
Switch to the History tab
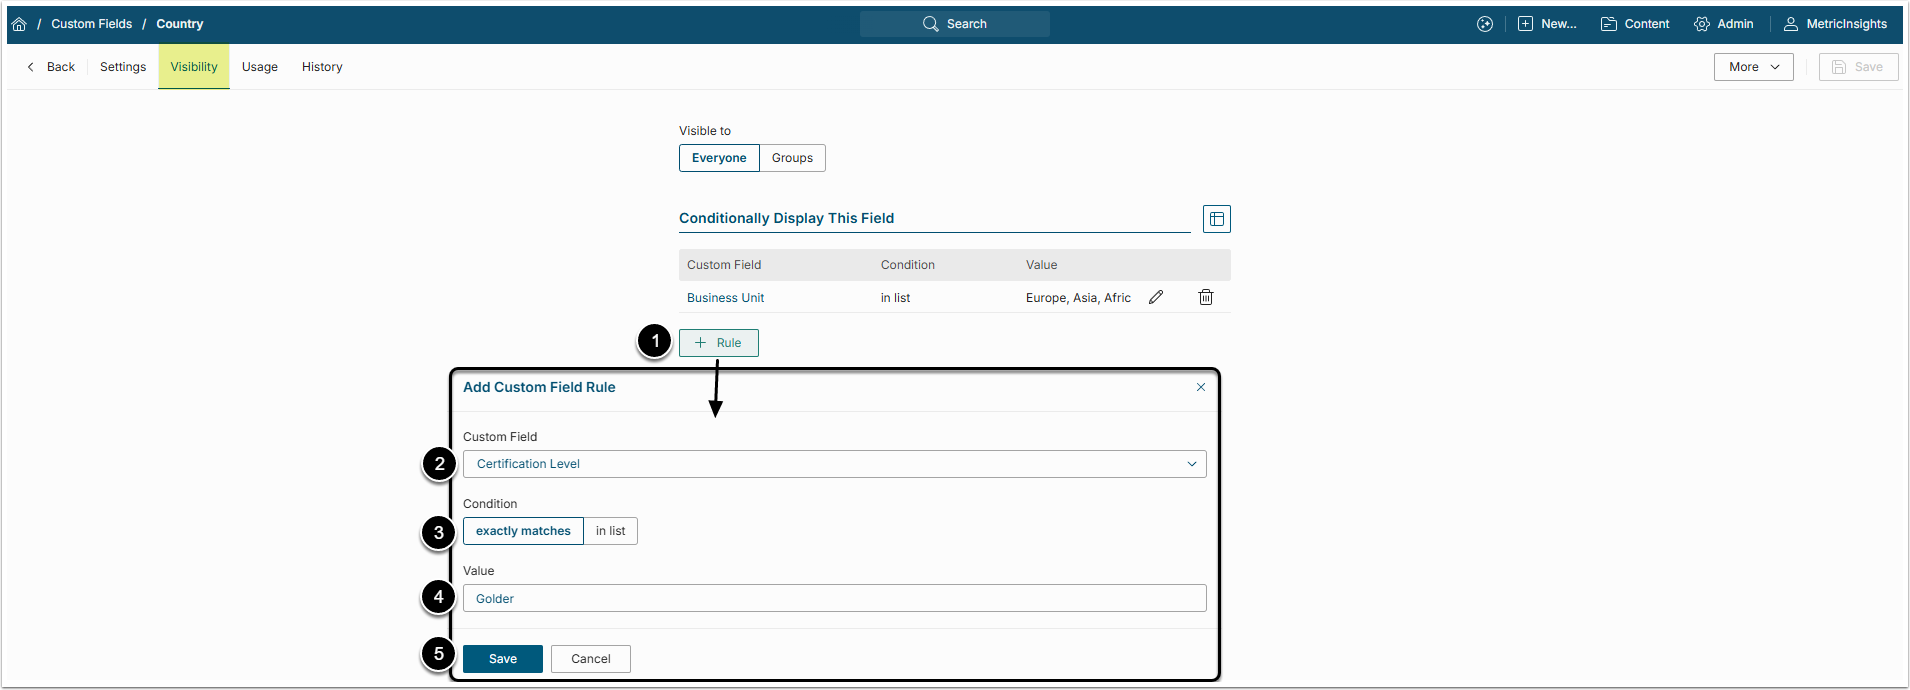pyautogui.click(x=322, y=67)
